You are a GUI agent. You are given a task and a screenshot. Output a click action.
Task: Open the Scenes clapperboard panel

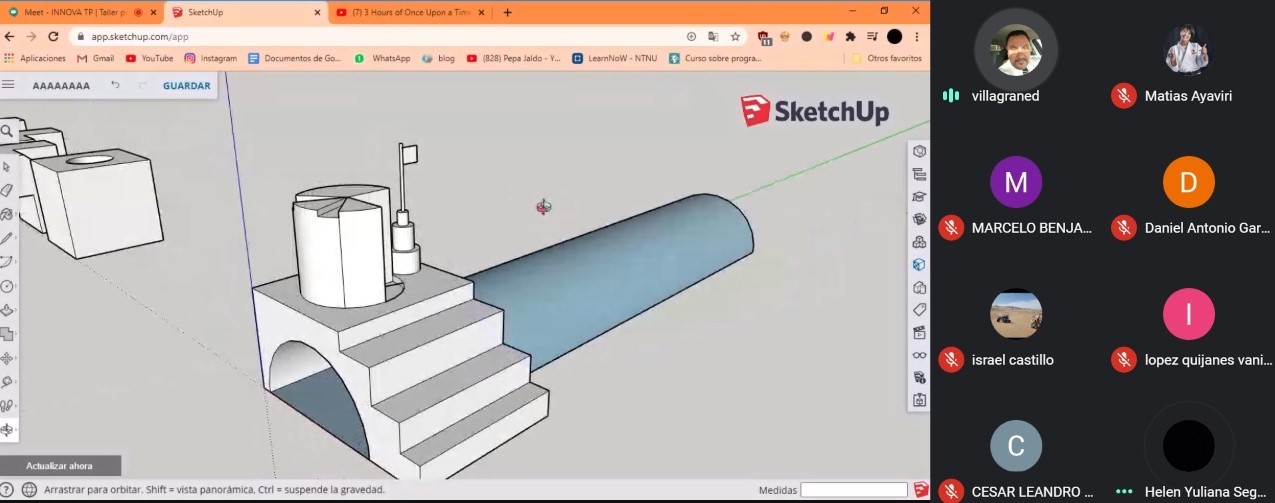(919, 333)
